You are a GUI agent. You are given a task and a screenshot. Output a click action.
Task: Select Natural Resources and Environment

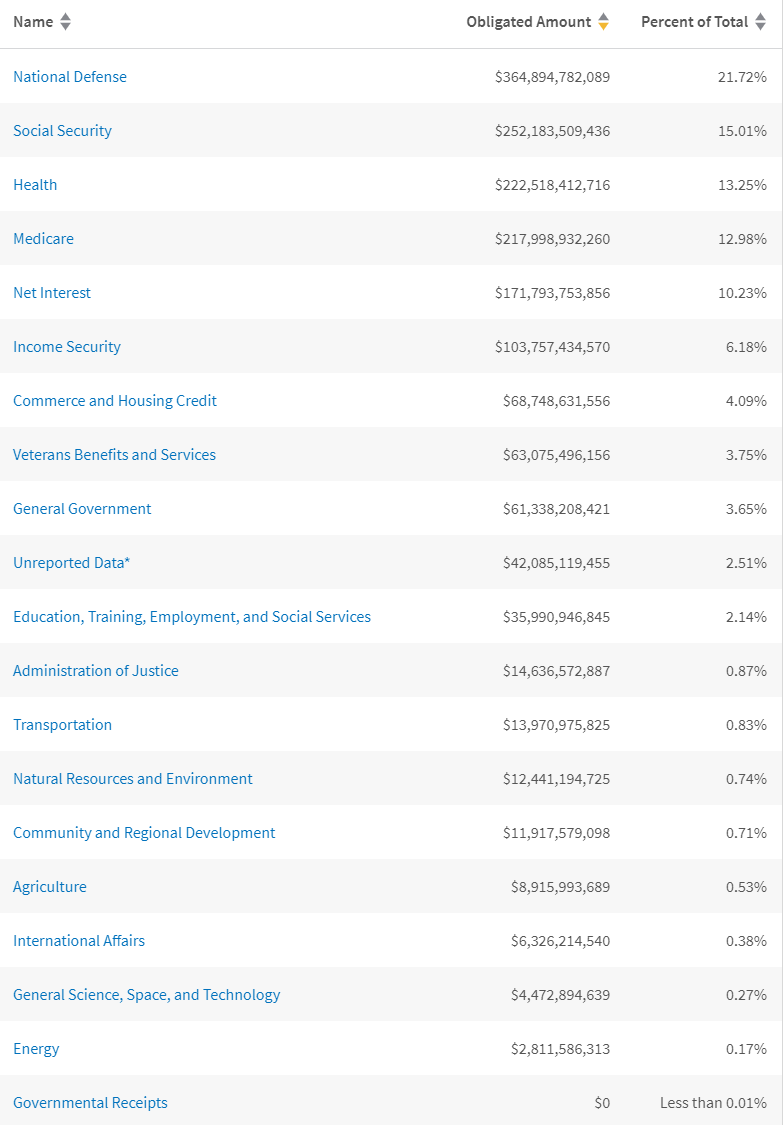(x=133, y=779)
